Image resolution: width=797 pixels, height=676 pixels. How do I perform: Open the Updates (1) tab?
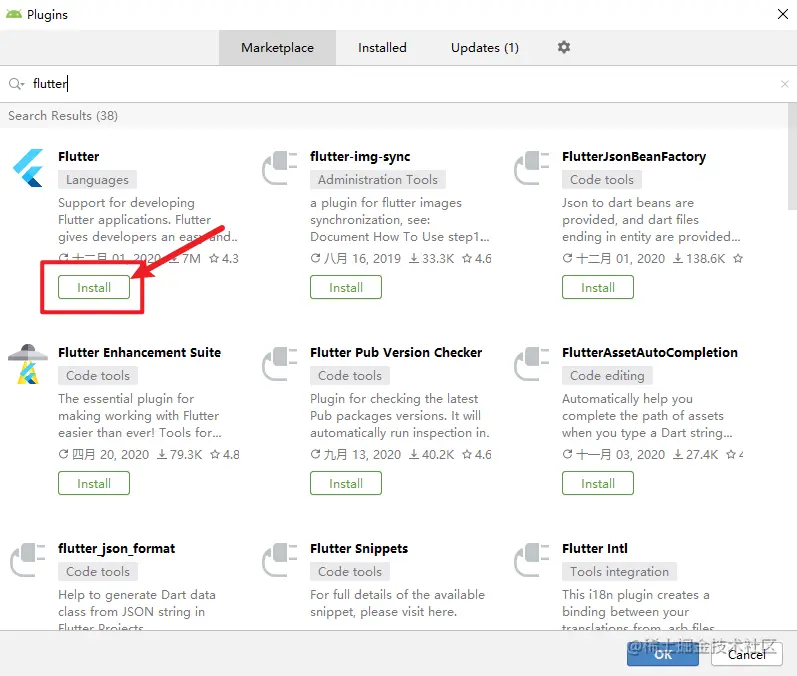coord(485,48)
